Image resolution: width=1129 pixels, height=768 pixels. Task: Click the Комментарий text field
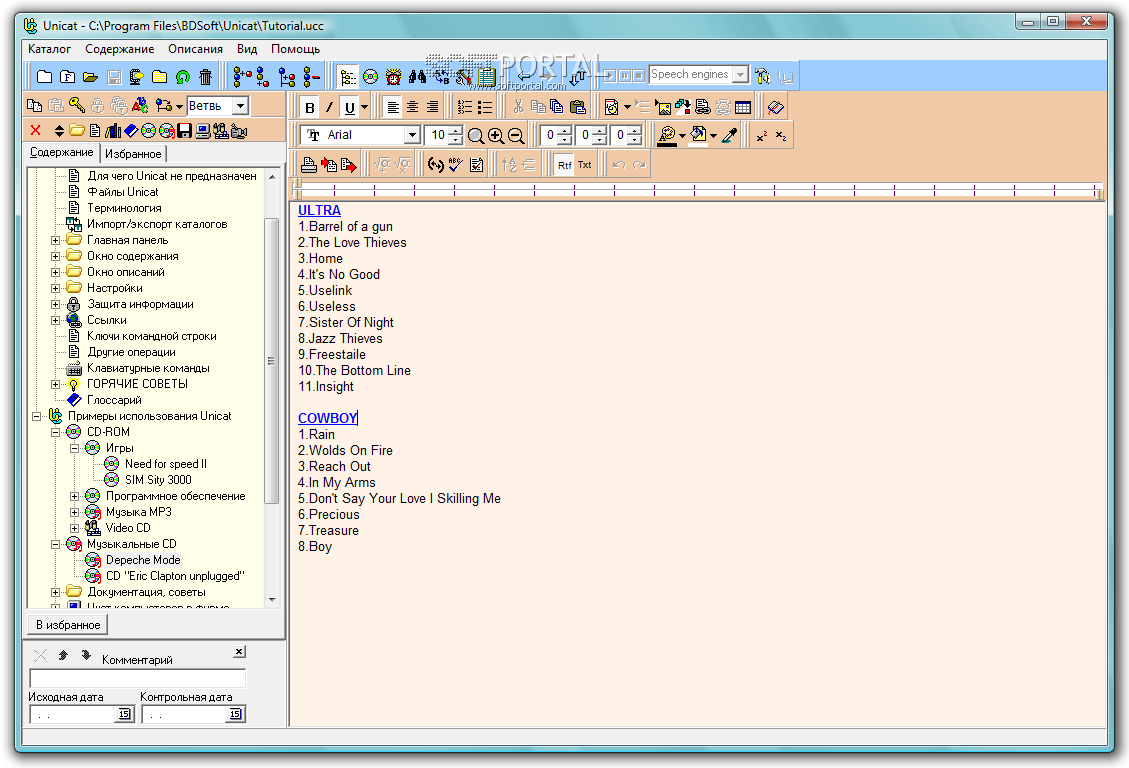coord(138,678)
